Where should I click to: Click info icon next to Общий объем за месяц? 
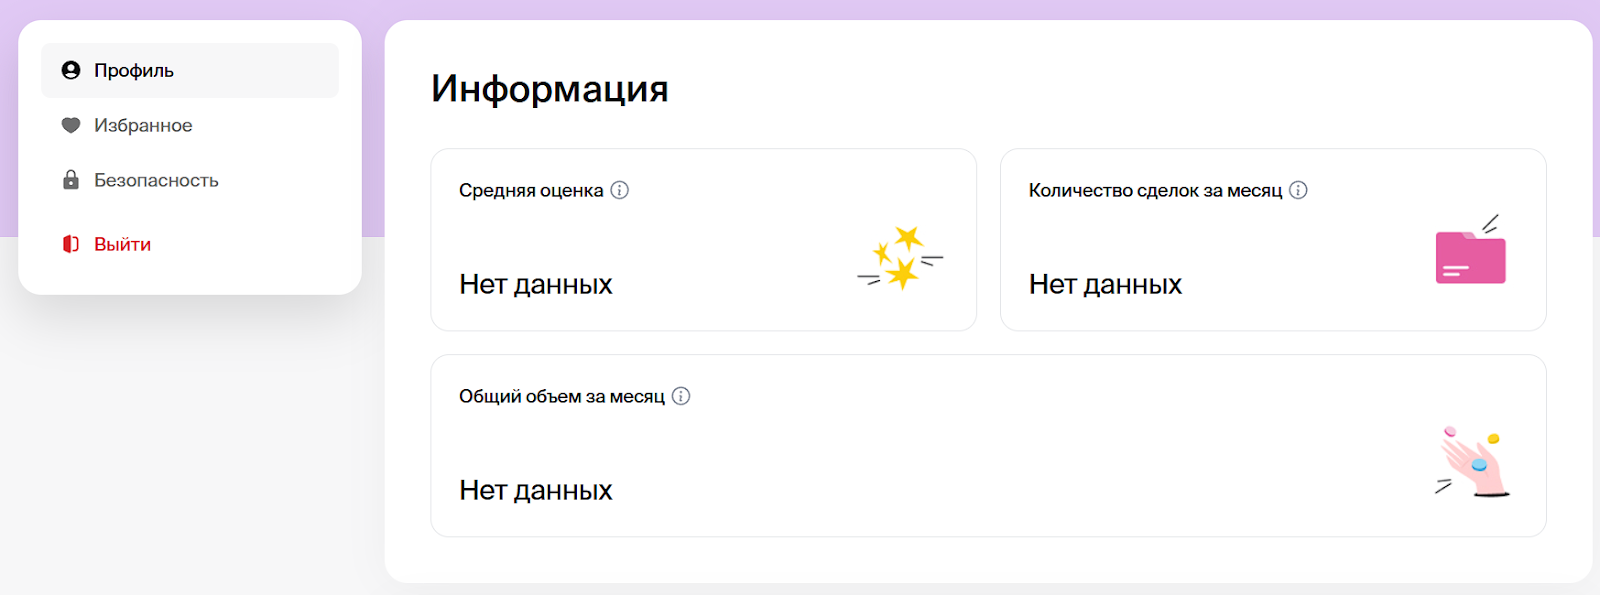[x=681, y=396]
